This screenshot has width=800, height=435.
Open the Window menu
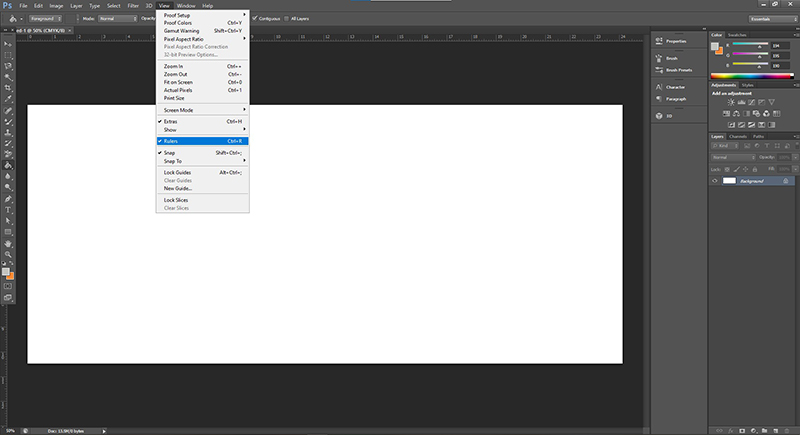pyautogui.click(x=185, y=5)
